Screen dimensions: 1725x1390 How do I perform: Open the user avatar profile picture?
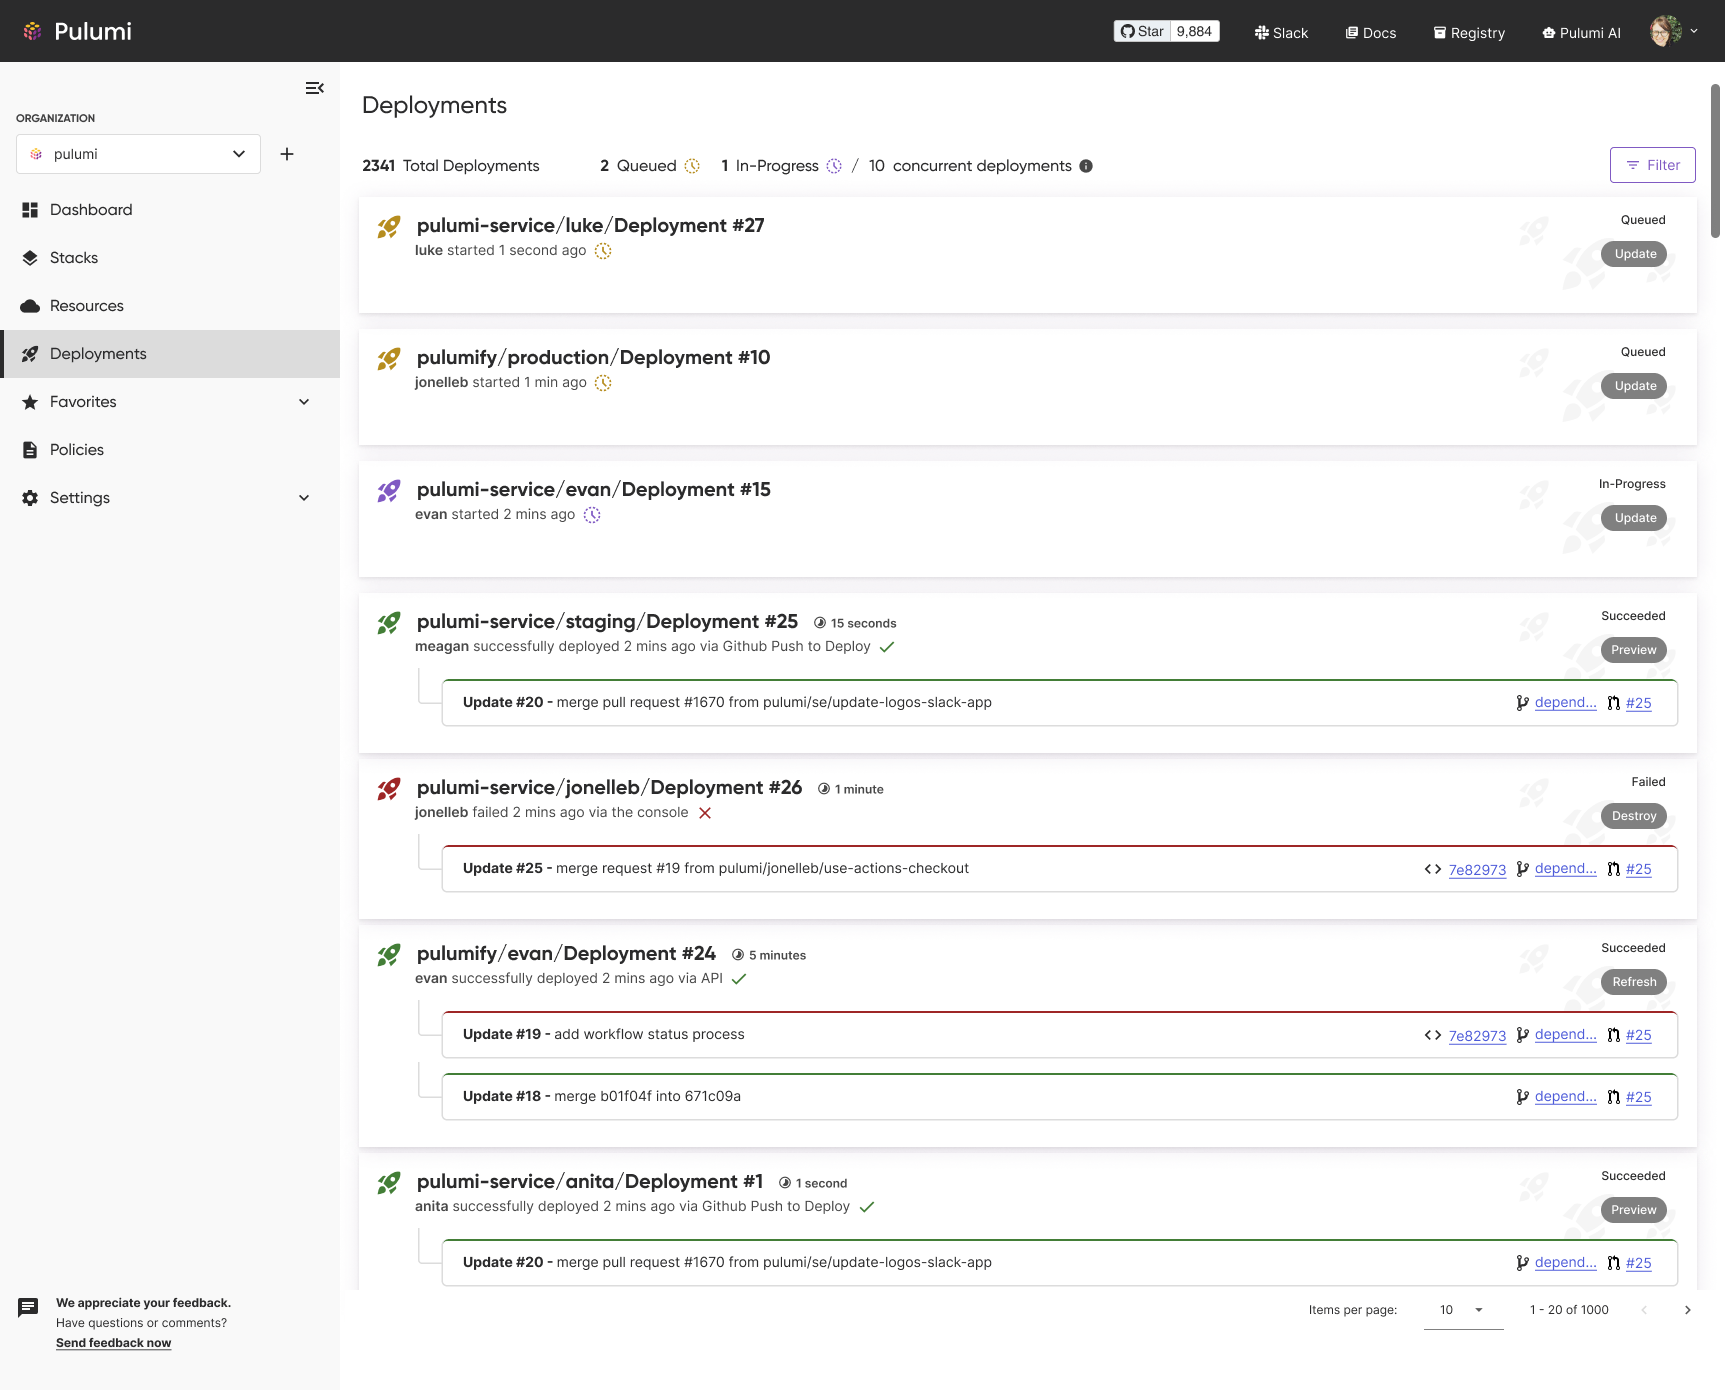click(1666, 31)
